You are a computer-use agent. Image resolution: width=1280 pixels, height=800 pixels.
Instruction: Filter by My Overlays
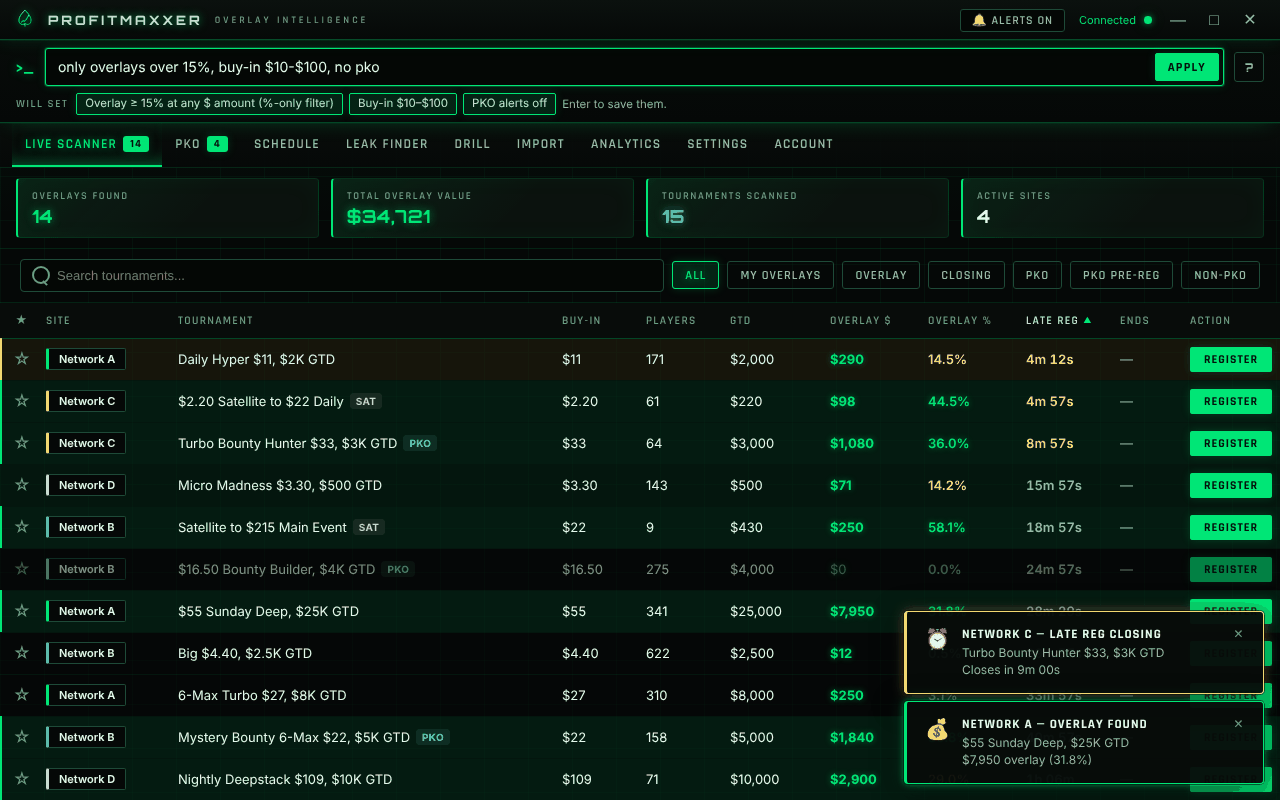pos(780,275)
